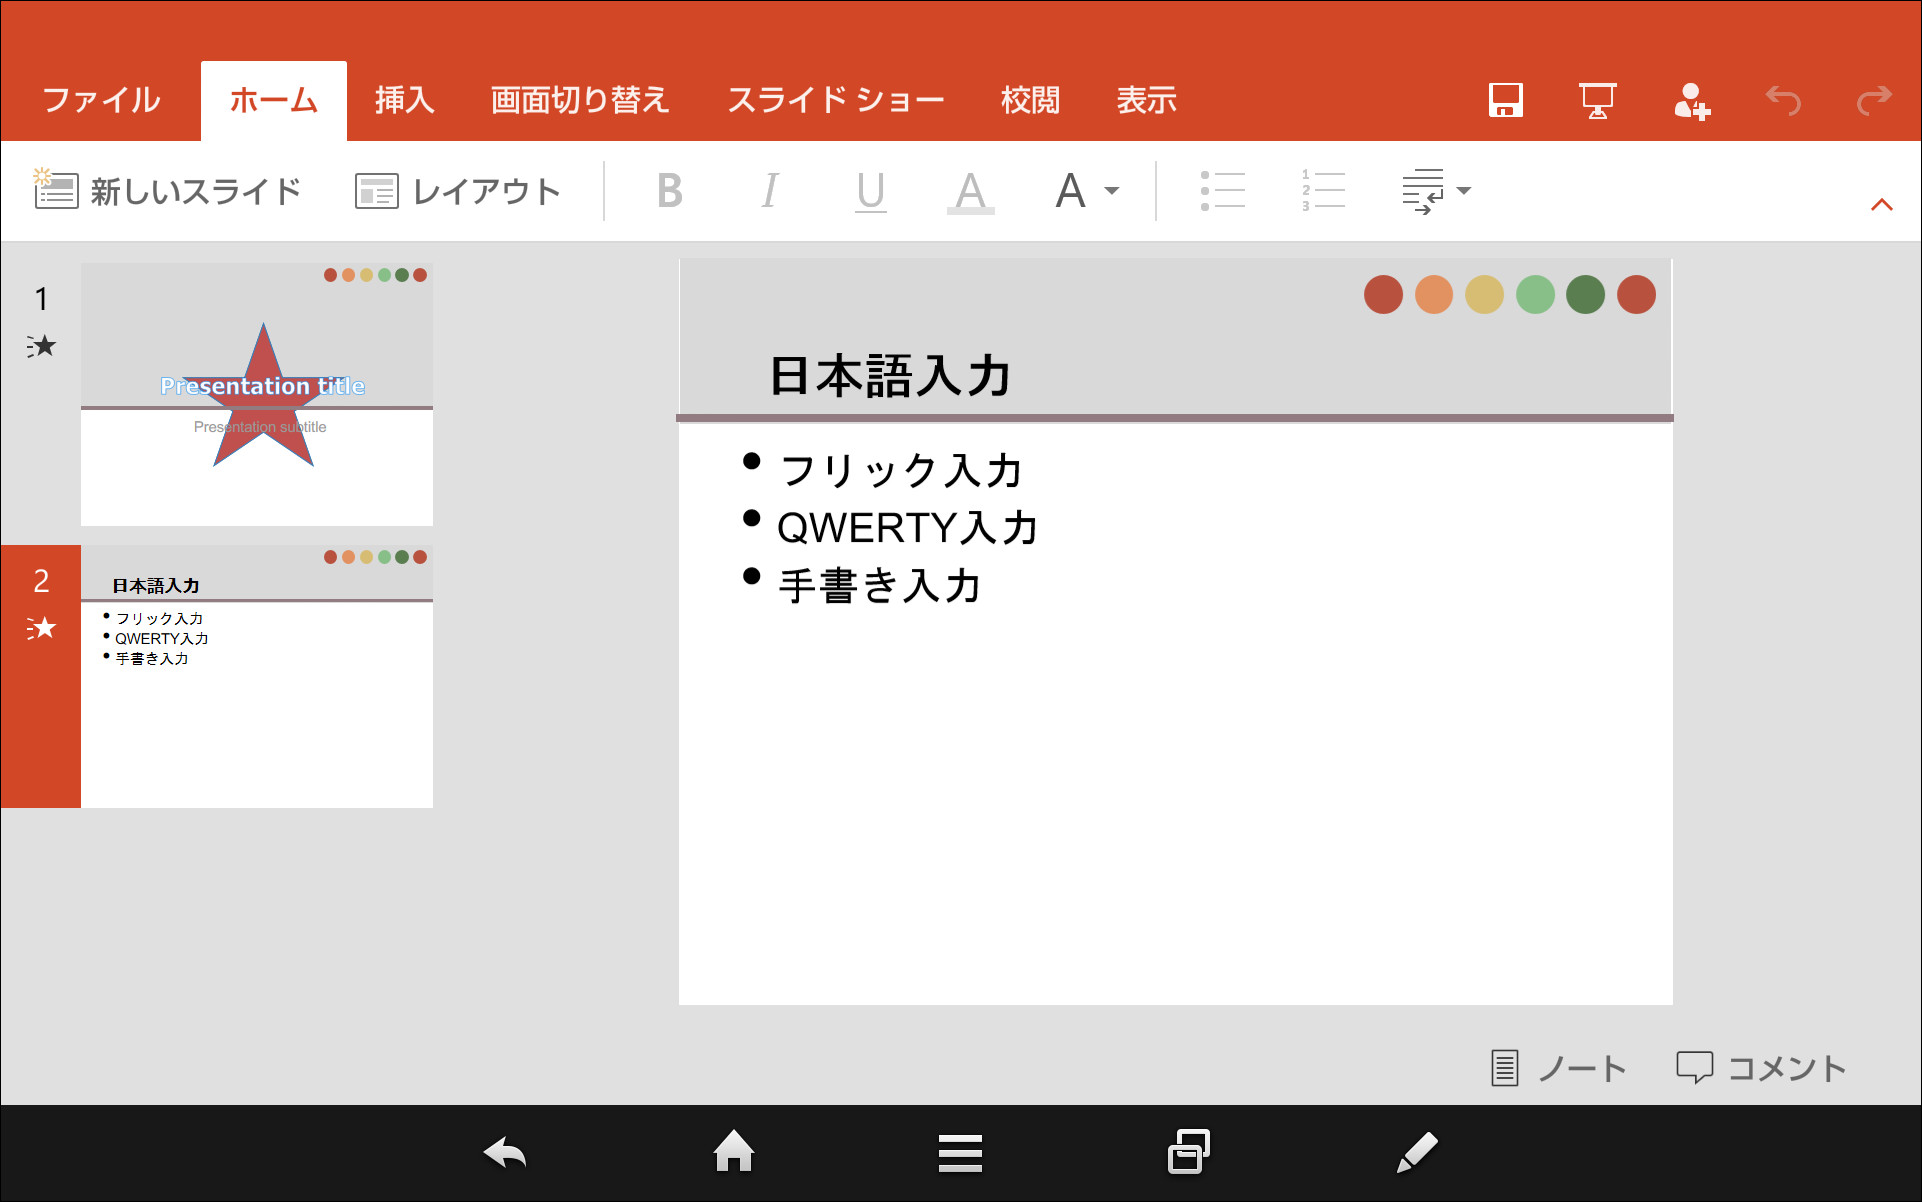This screenshot has width=1922, height=1202.
Task: Apply bulleted list formatting
Action: (x=1224, y=190)
